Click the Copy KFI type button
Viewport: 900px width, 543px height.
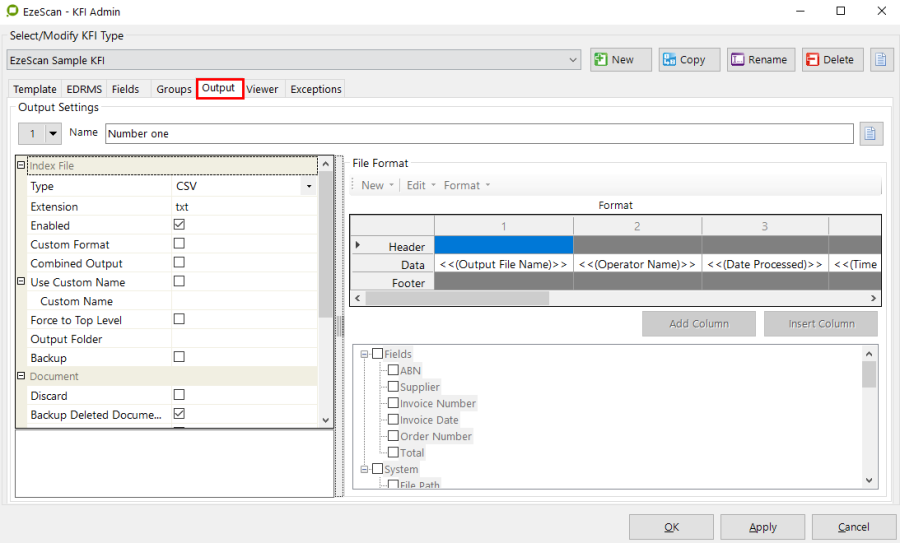pyautogui.click(x=683, y=60)
